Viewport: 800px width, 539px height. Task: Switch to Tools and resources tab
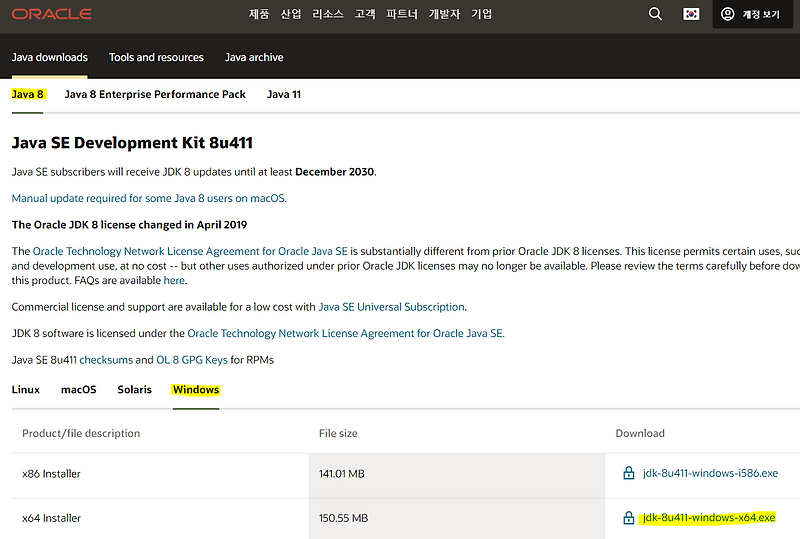pos(156,57)
